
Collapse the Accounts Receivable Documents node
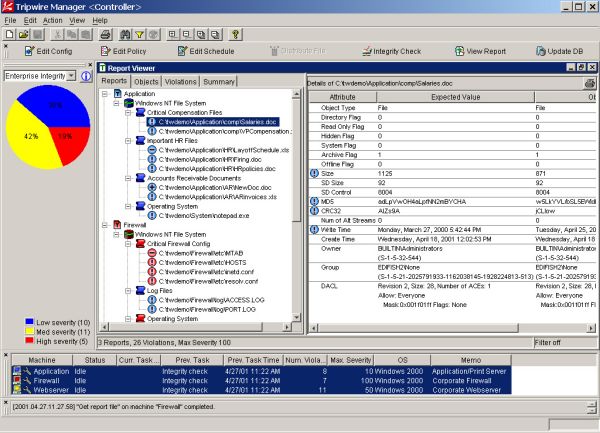pos(128,178)
